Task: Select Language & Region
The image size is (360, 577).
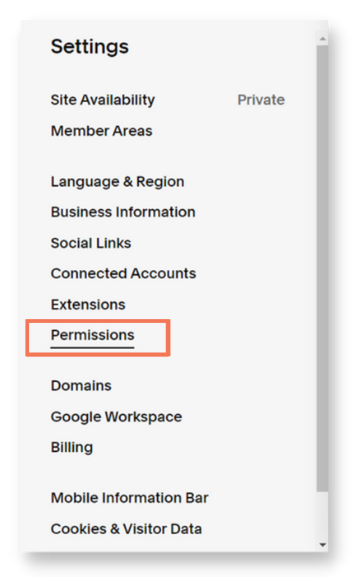Action: click(x=117, y=182)
